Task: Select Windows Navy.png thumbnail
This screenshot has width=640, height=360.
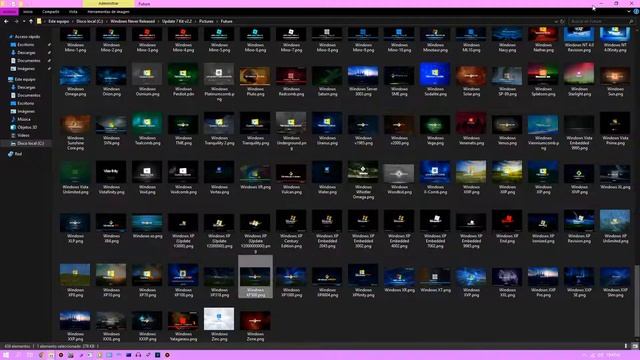Action: pyautogui.click(x=507, y=40)
